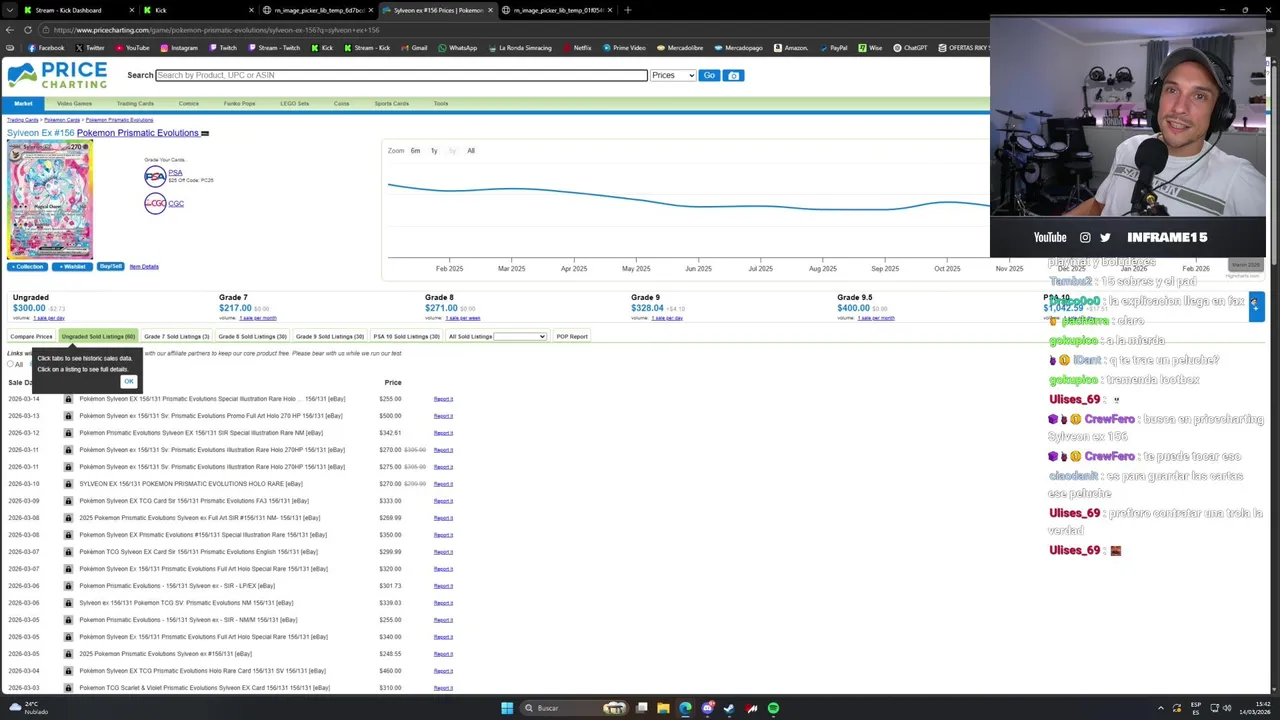Set chart zoom to All
The width and height of the screenshot is (1280, 720).
(471, 151)
